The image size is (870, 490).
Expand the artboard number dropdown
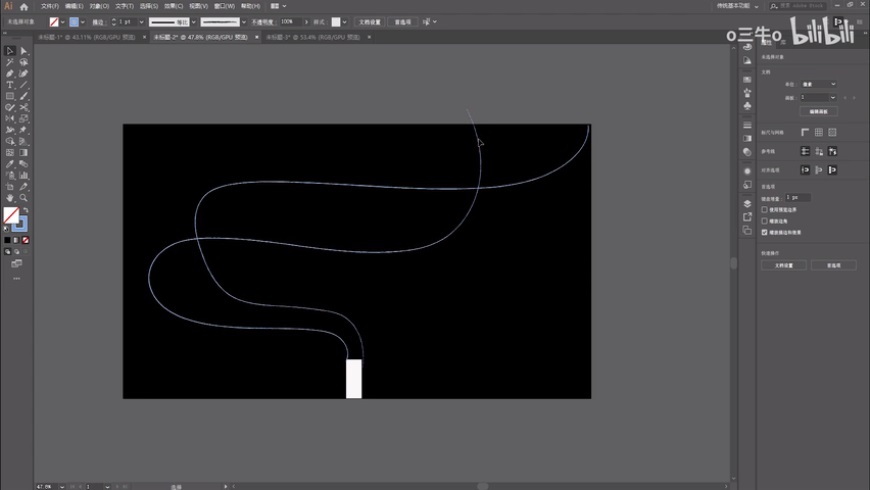[x=834, y=97]
